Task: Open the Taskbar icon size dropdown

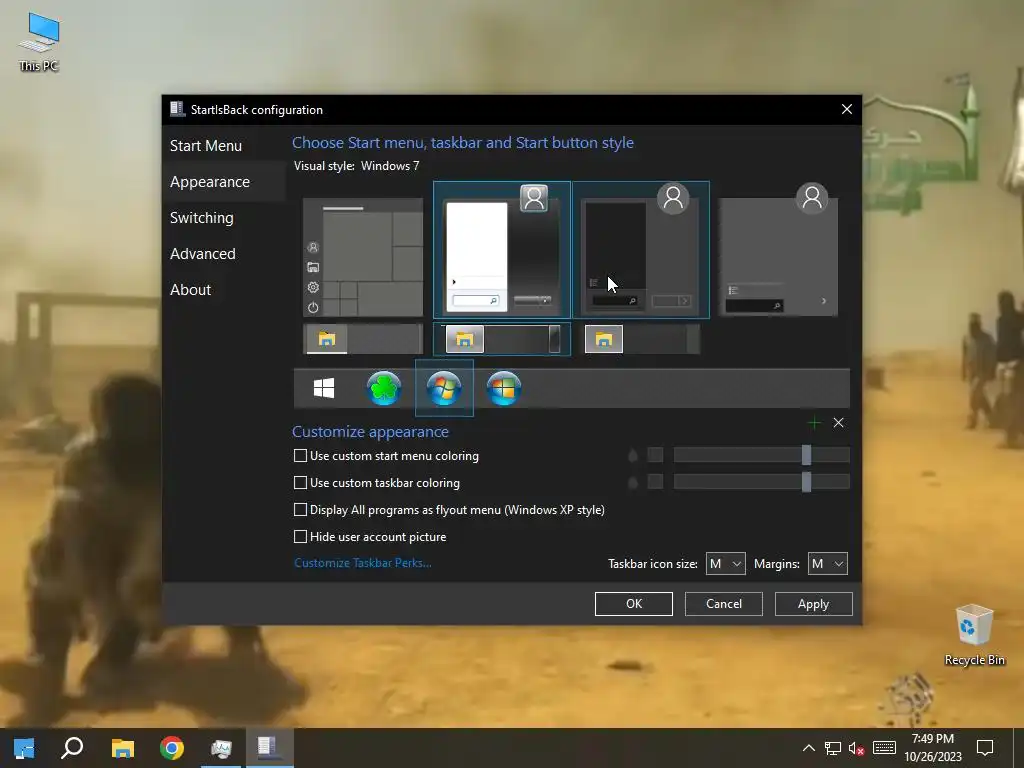Action: pyautogui.click(x=726, y=564)
